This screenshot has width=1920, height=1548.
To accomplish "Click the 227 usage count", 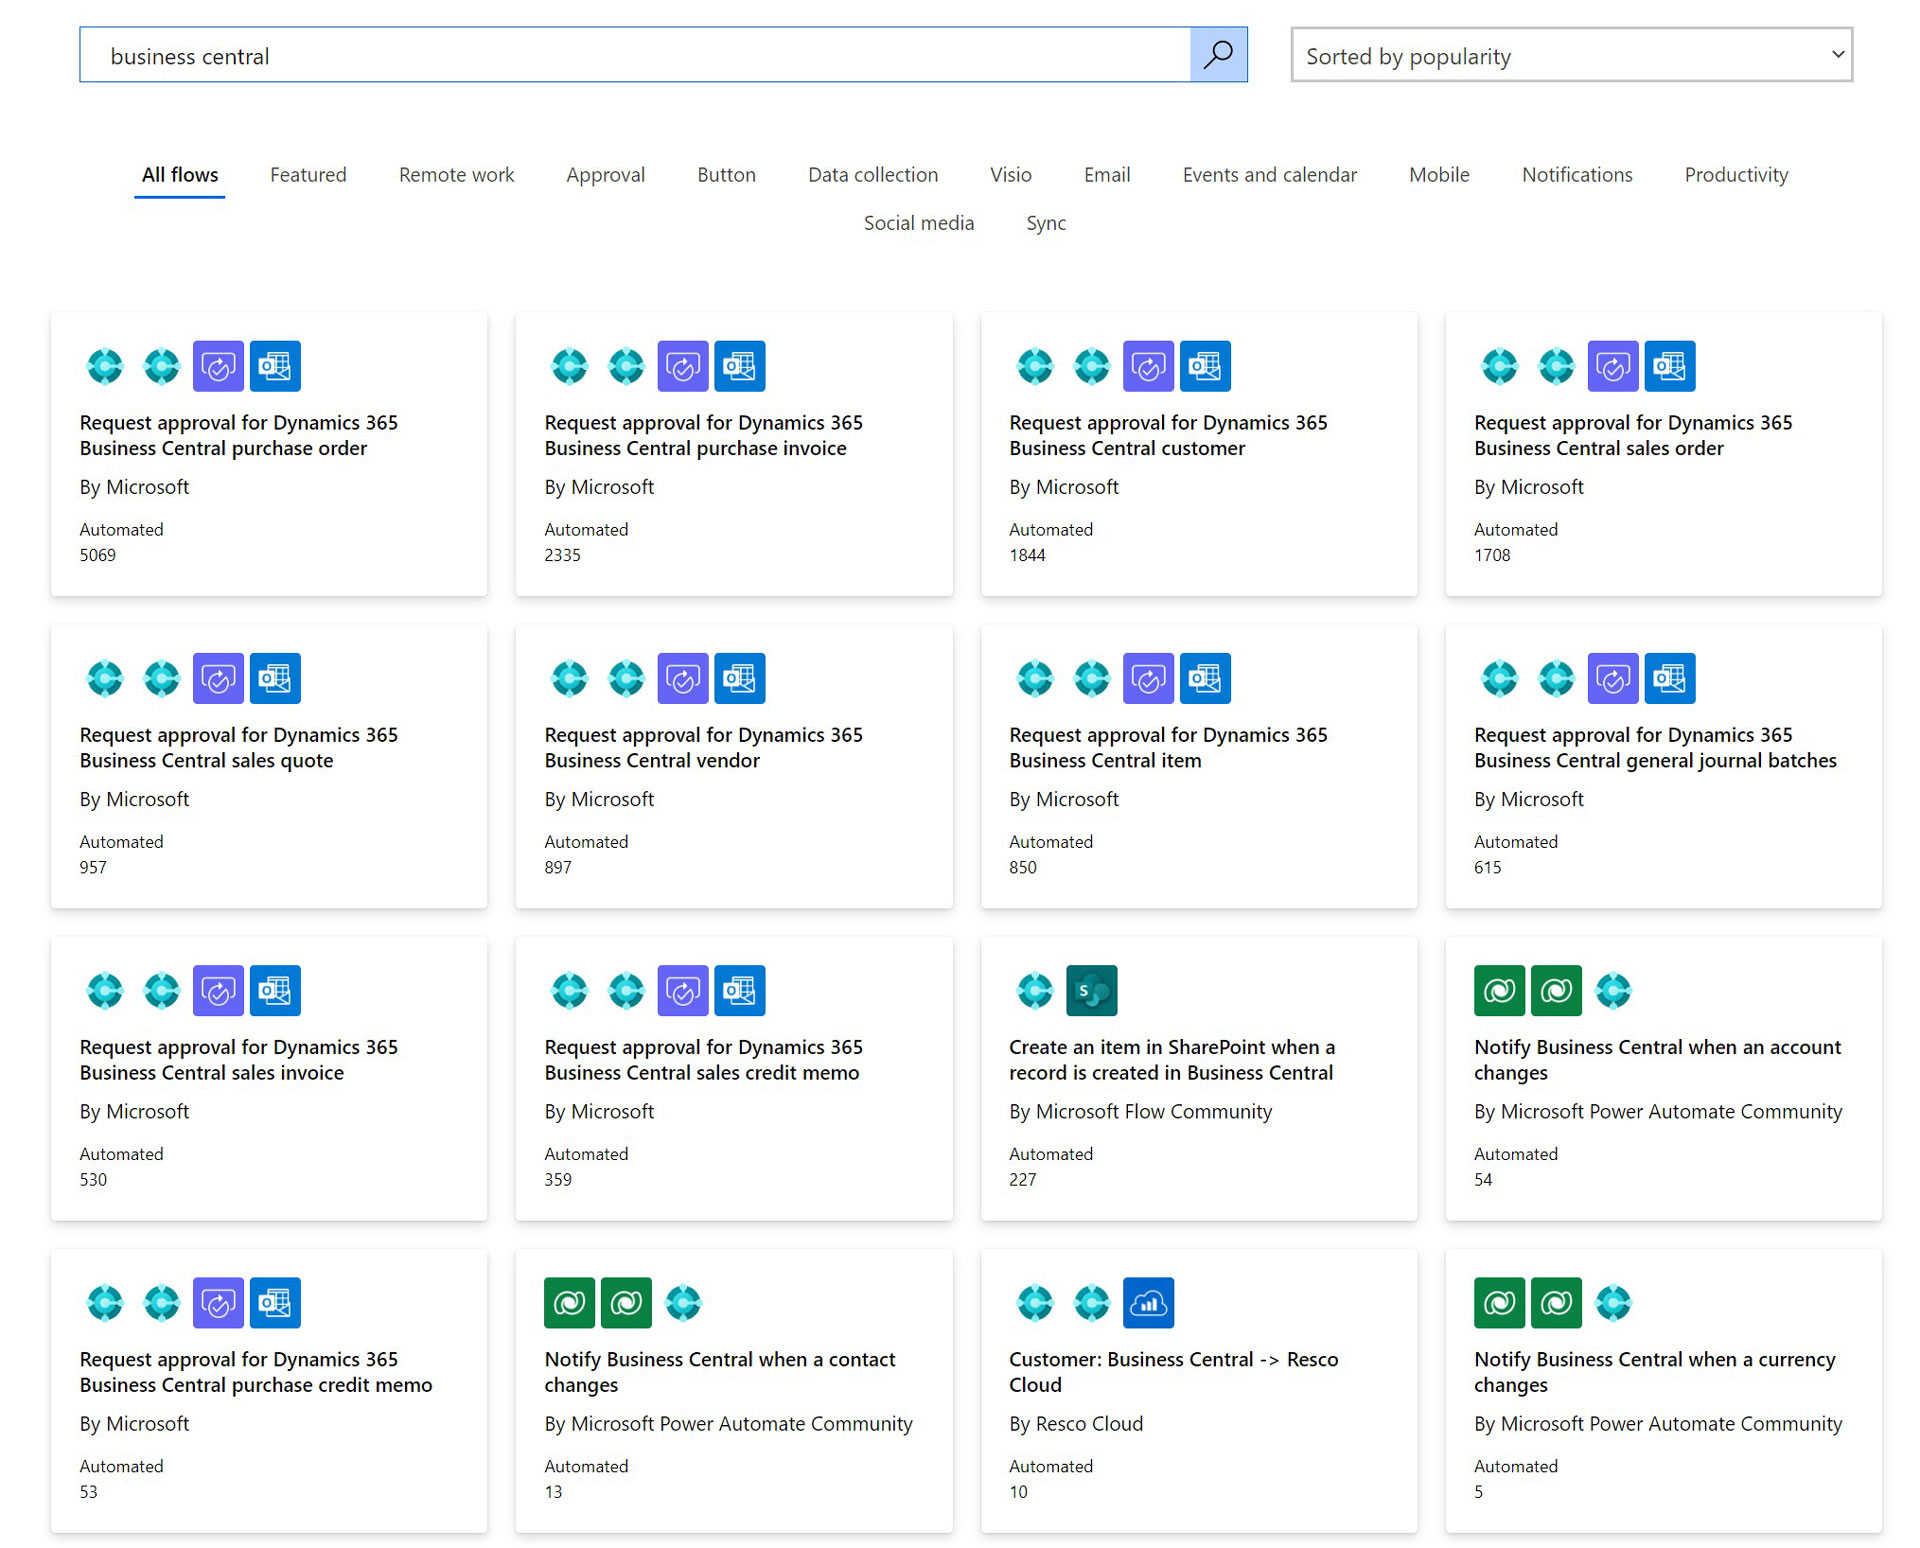I will [x=1022, y=1179].
